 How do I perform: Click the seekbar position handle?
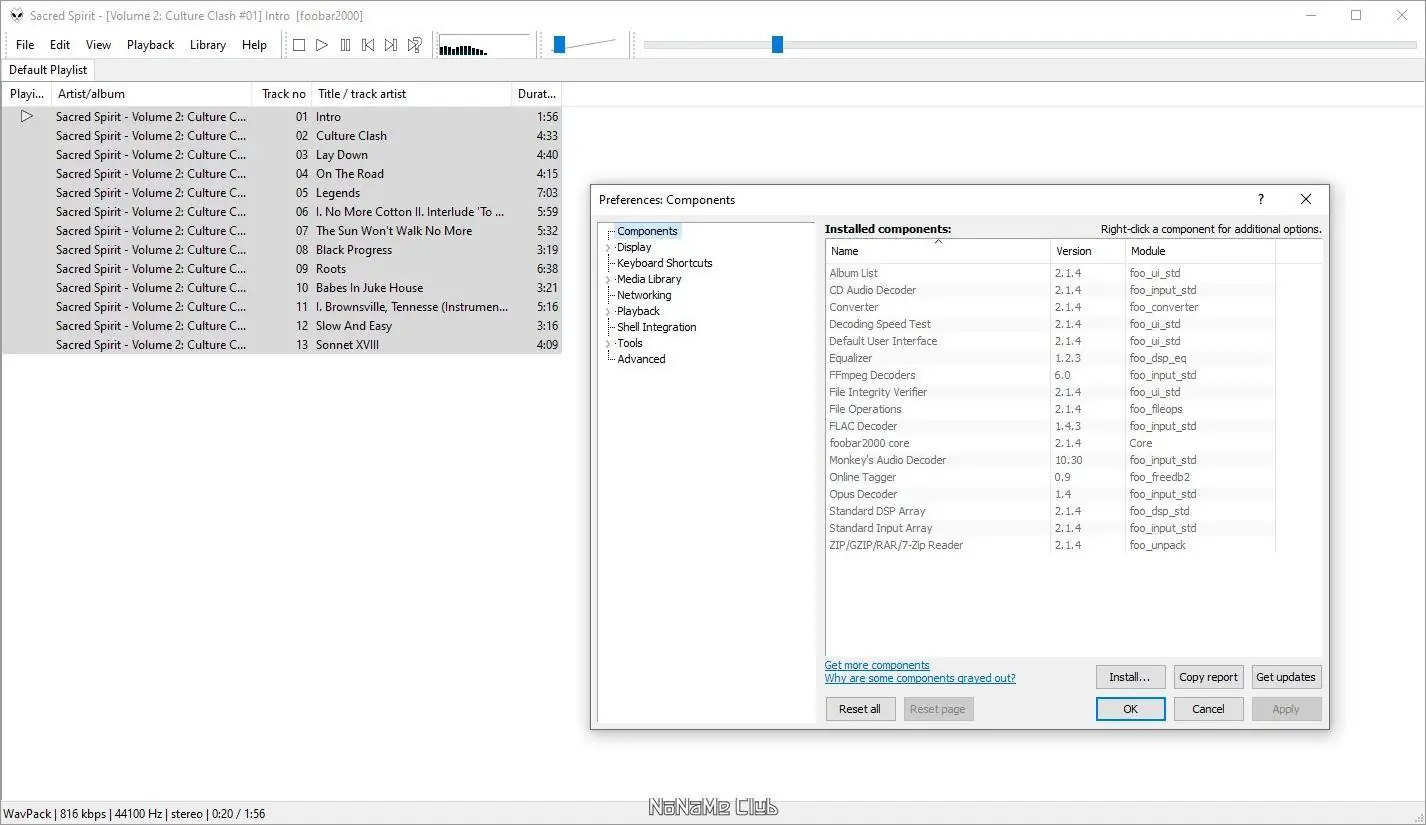pyautogui.click(x=777, y=45)
